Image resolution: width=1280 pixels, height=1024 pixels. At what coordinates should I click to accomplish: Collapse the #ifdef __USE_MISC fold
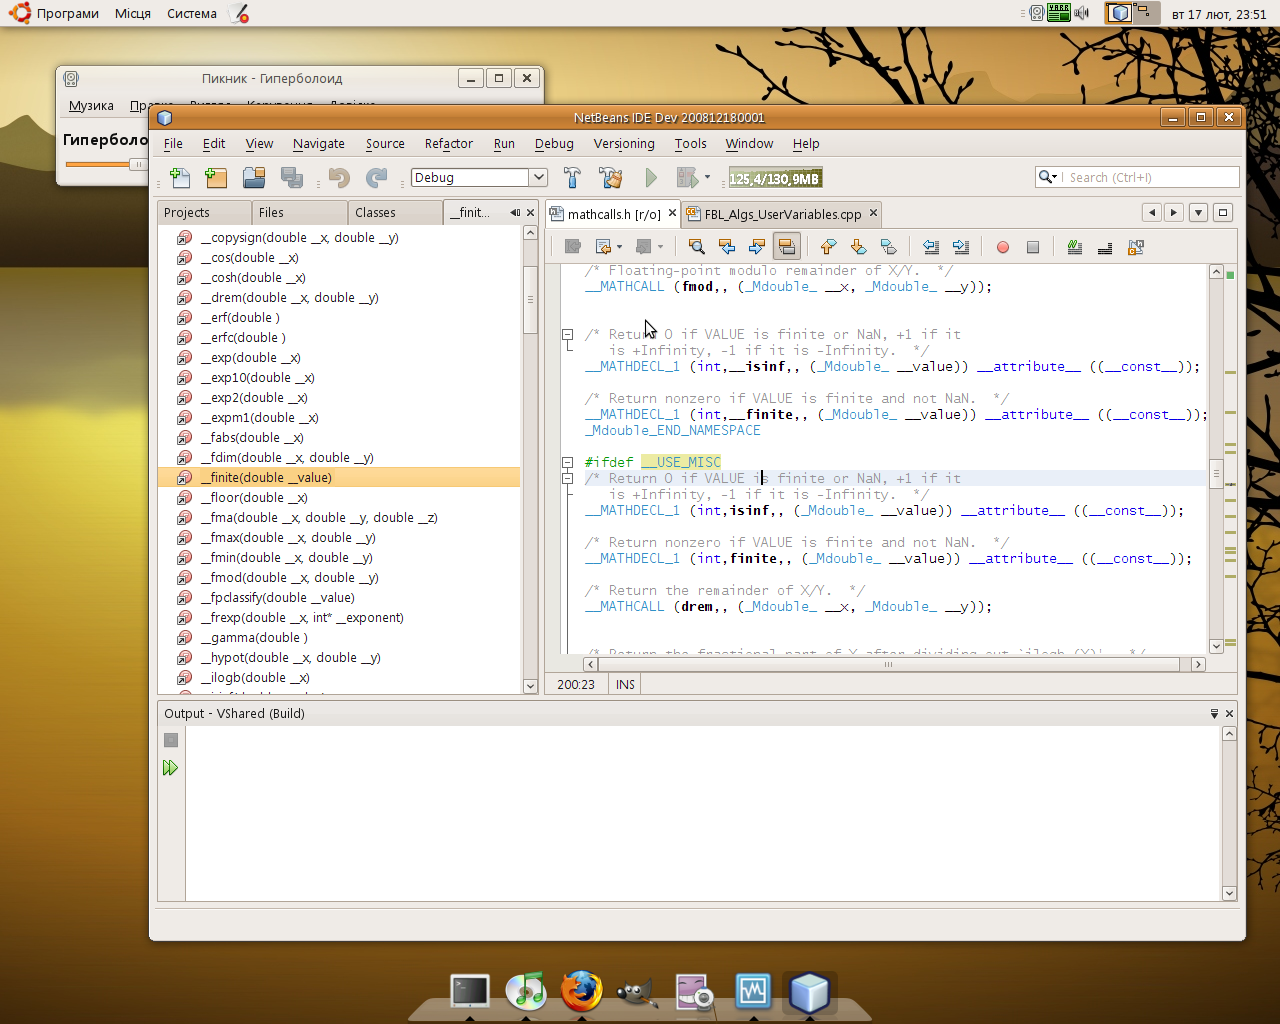(567, 462)
